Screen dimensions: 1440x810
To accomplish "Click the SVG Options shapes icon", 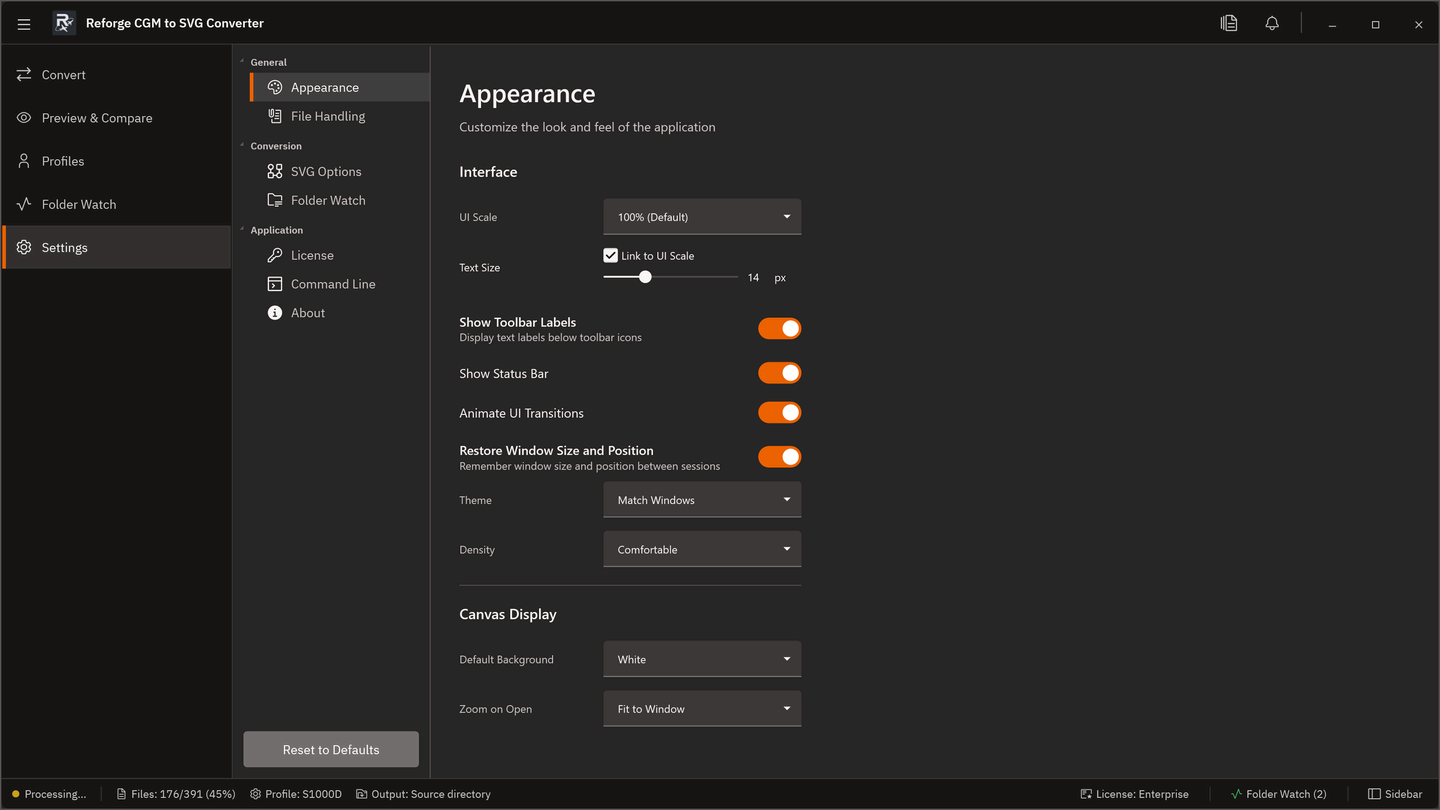I will click(275, 171).
